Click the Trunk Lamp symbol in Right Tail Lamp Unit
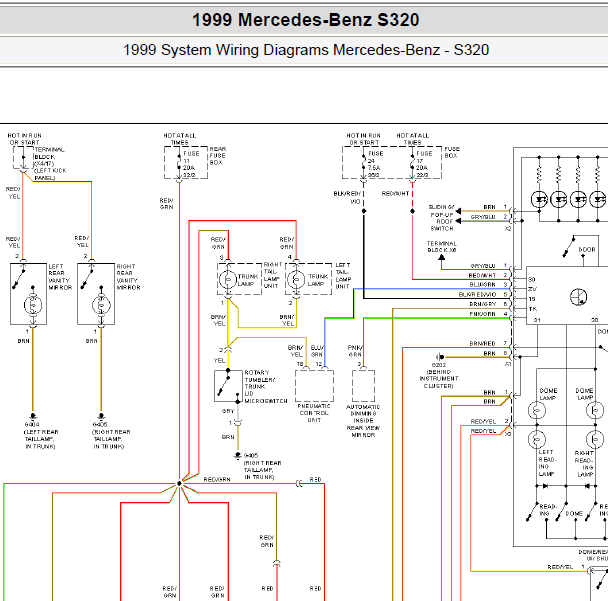 (228, 279)
